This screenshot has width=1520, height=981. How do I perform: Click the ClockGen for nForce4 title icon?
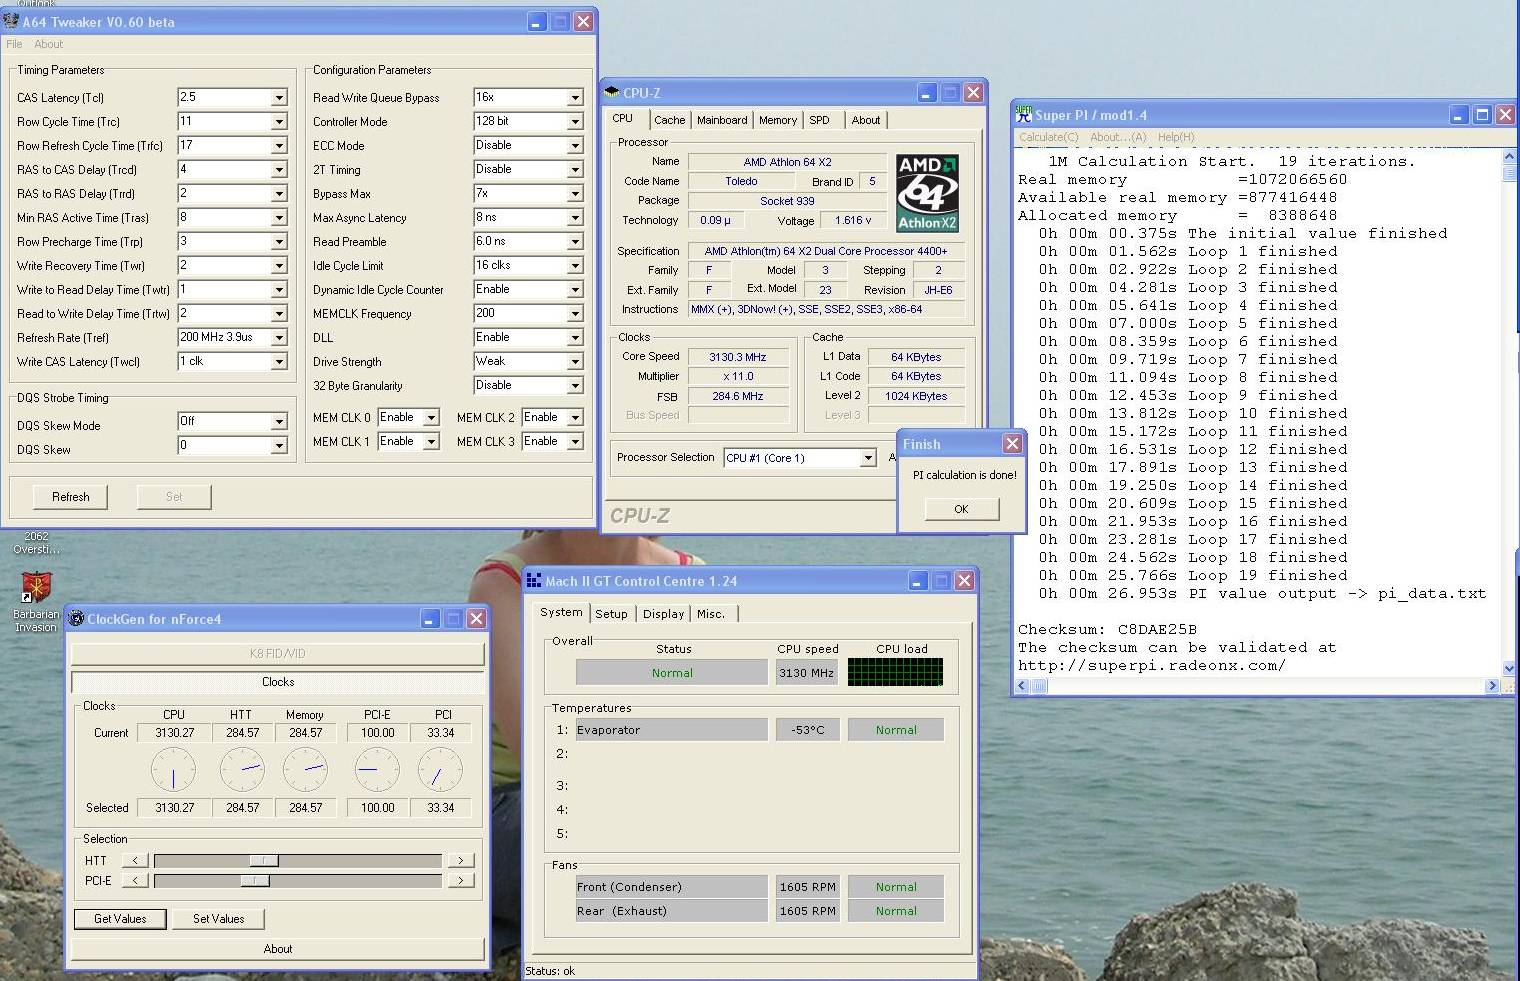click(76, 619)
